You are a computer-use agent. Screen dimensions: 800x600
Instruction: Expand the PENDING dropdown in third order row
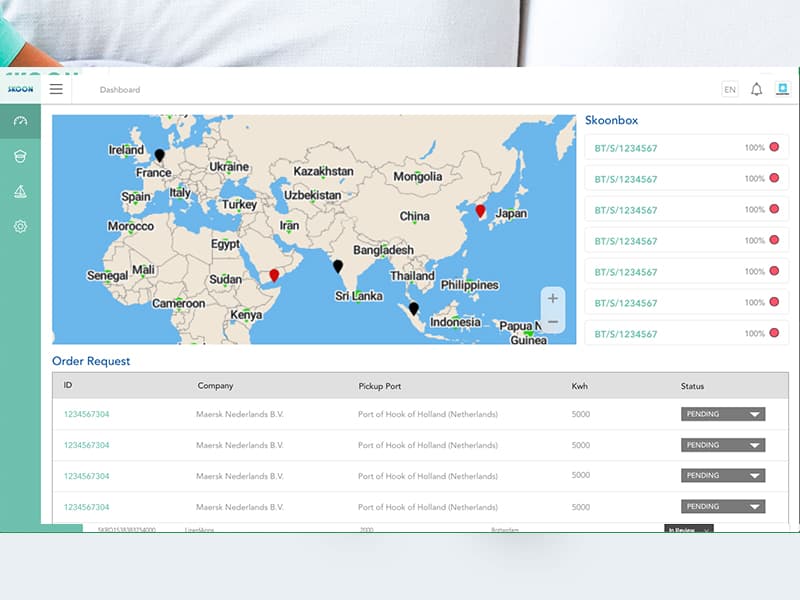pos(723,476)
